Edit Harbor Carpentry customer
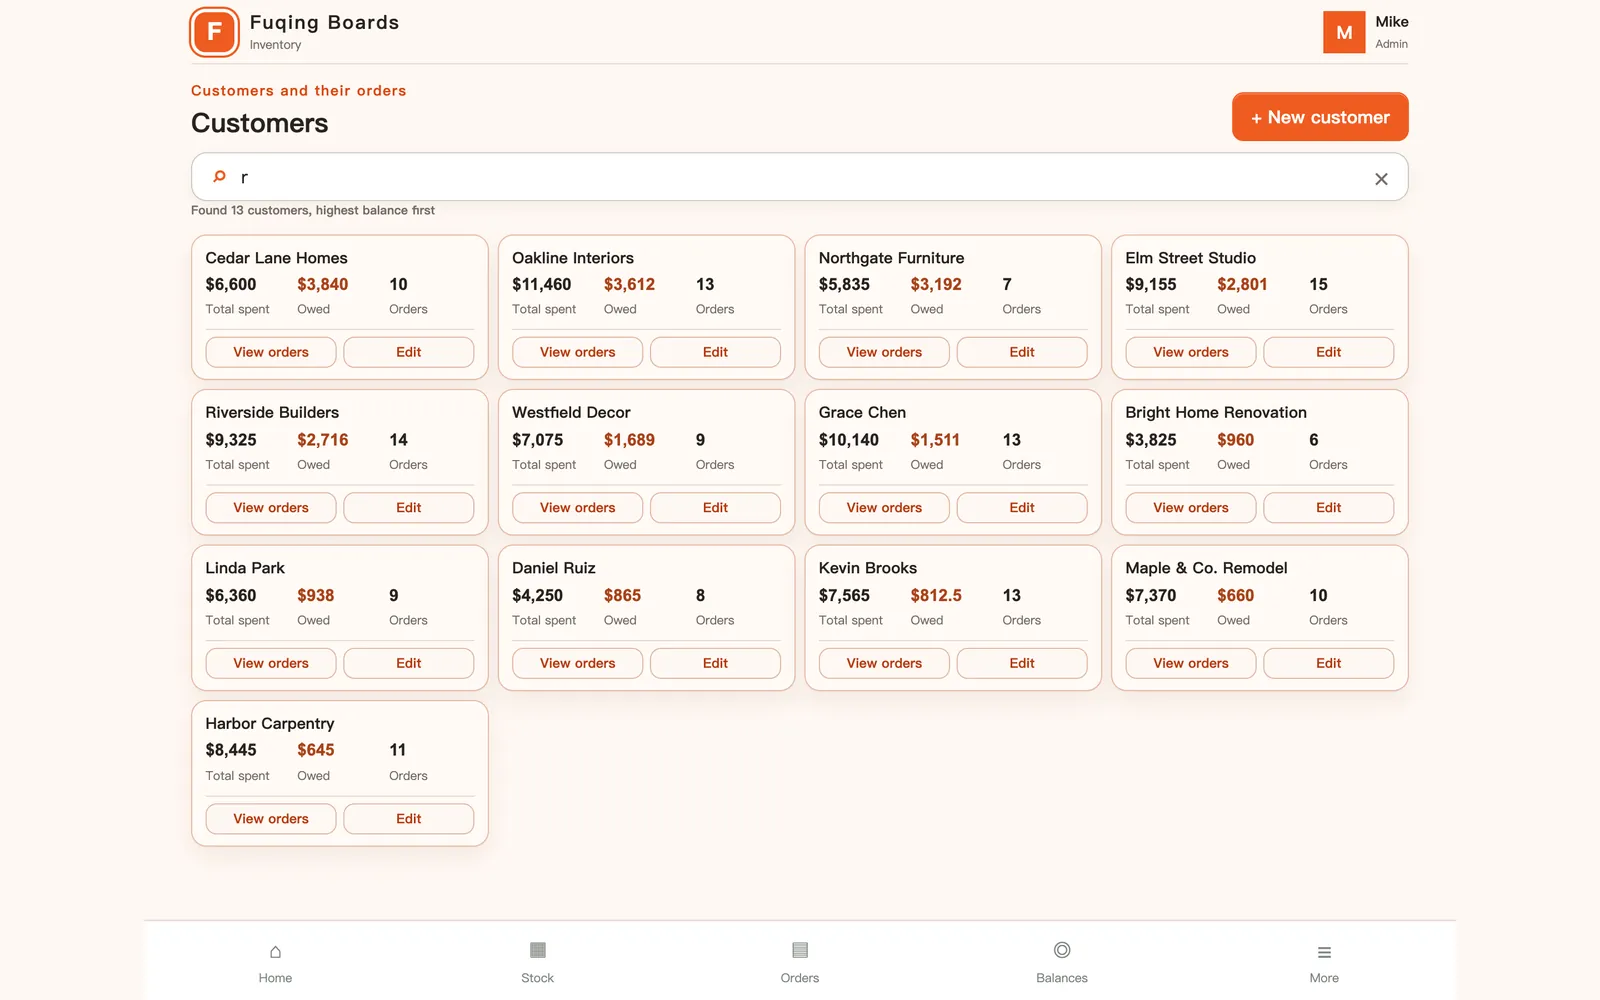The height and width of the screenshot is (1000, 1600). point(409,818)
